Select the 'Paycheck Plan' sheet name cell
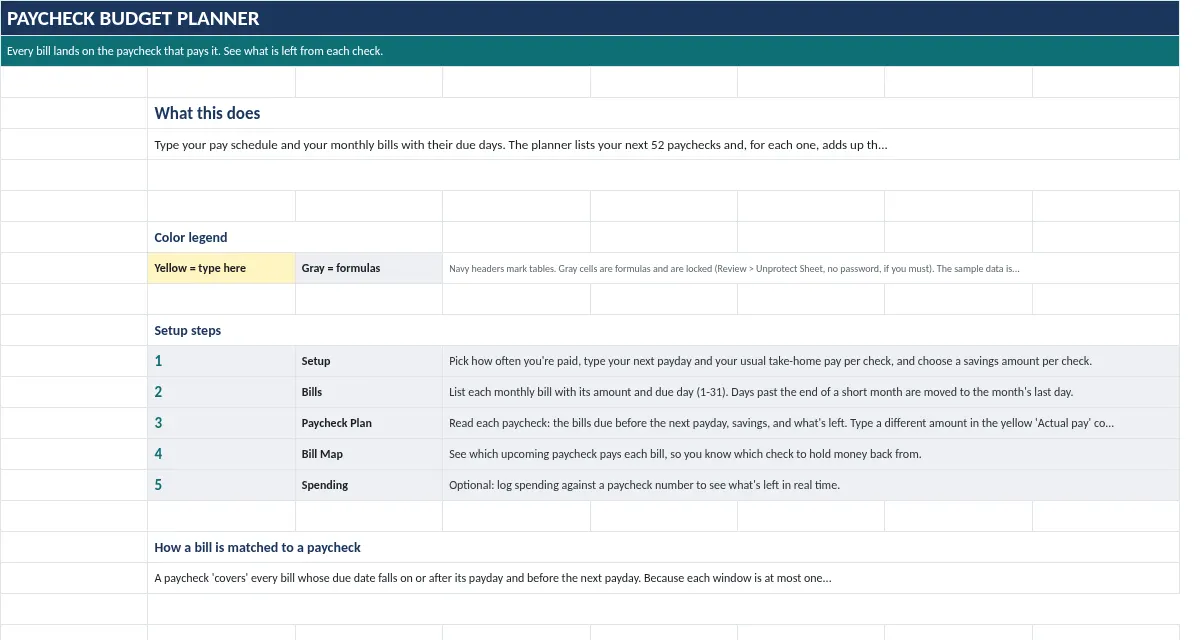The height and width of the screenshot is (640, 1200). click(369, 423)
